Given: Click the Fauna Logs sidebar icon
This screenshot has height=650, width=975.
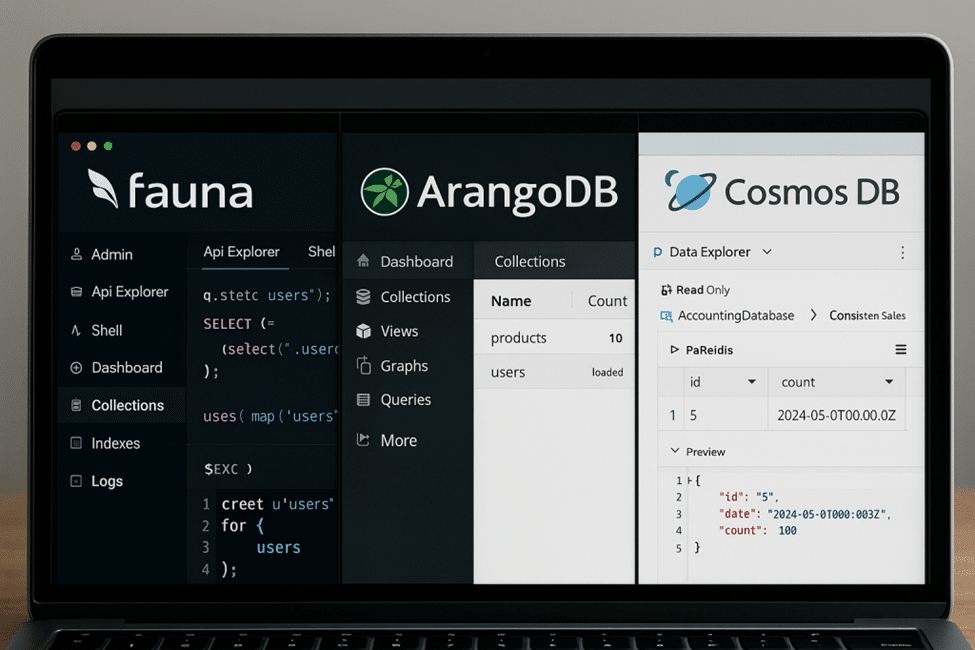Looking at the screenshot, I should 76,481.
